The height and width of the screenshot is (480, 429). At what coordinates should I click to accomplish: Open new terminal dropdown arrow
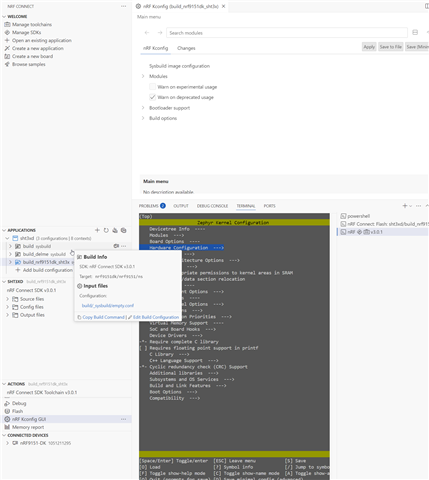tap(410, 206)
